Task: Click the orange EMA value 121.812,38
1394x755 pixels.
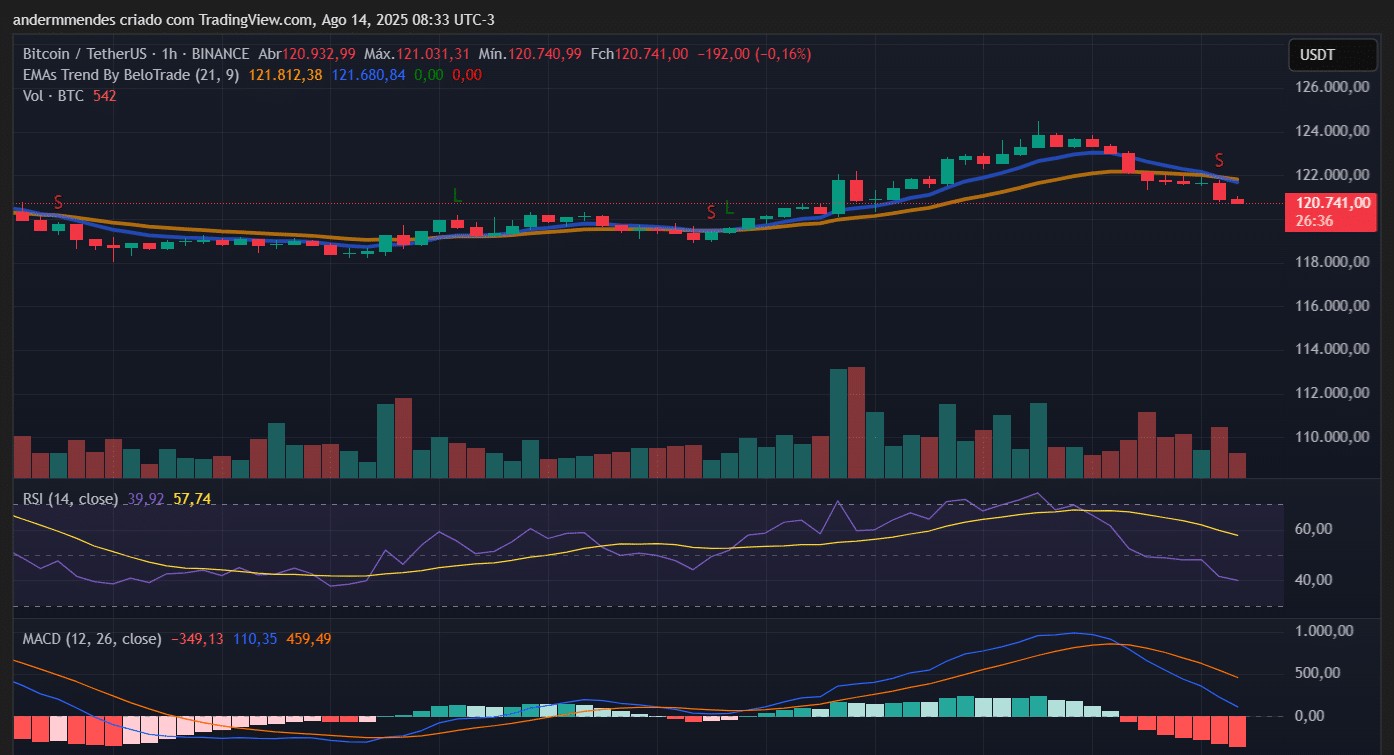Action: (286, 75)
